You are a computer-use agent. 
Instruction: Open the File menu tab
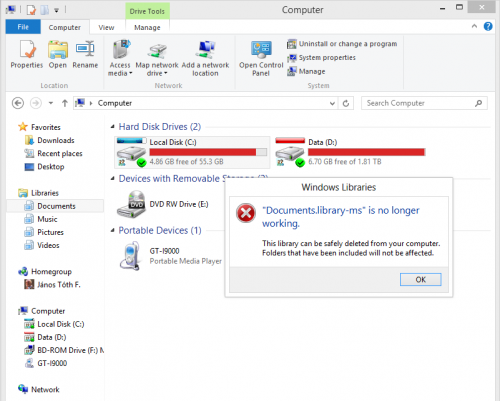tap(23, 27)
